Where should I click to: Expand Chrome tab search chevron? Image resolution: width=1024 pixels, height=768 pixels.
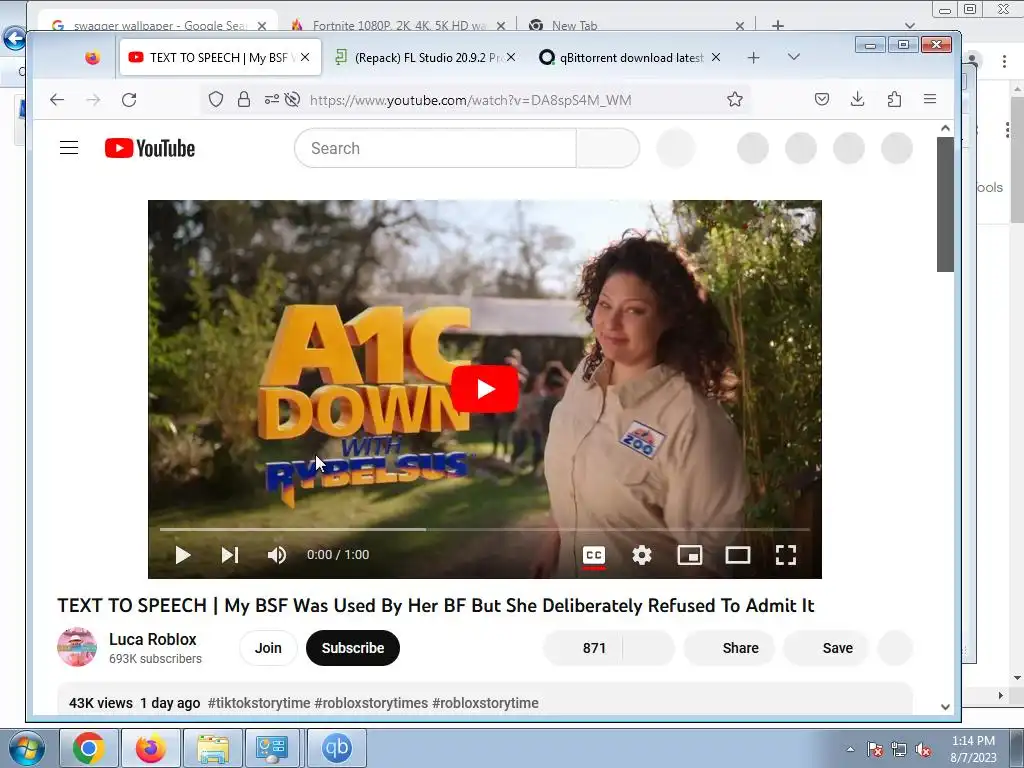pyautogui.click(x=910, y=25)
